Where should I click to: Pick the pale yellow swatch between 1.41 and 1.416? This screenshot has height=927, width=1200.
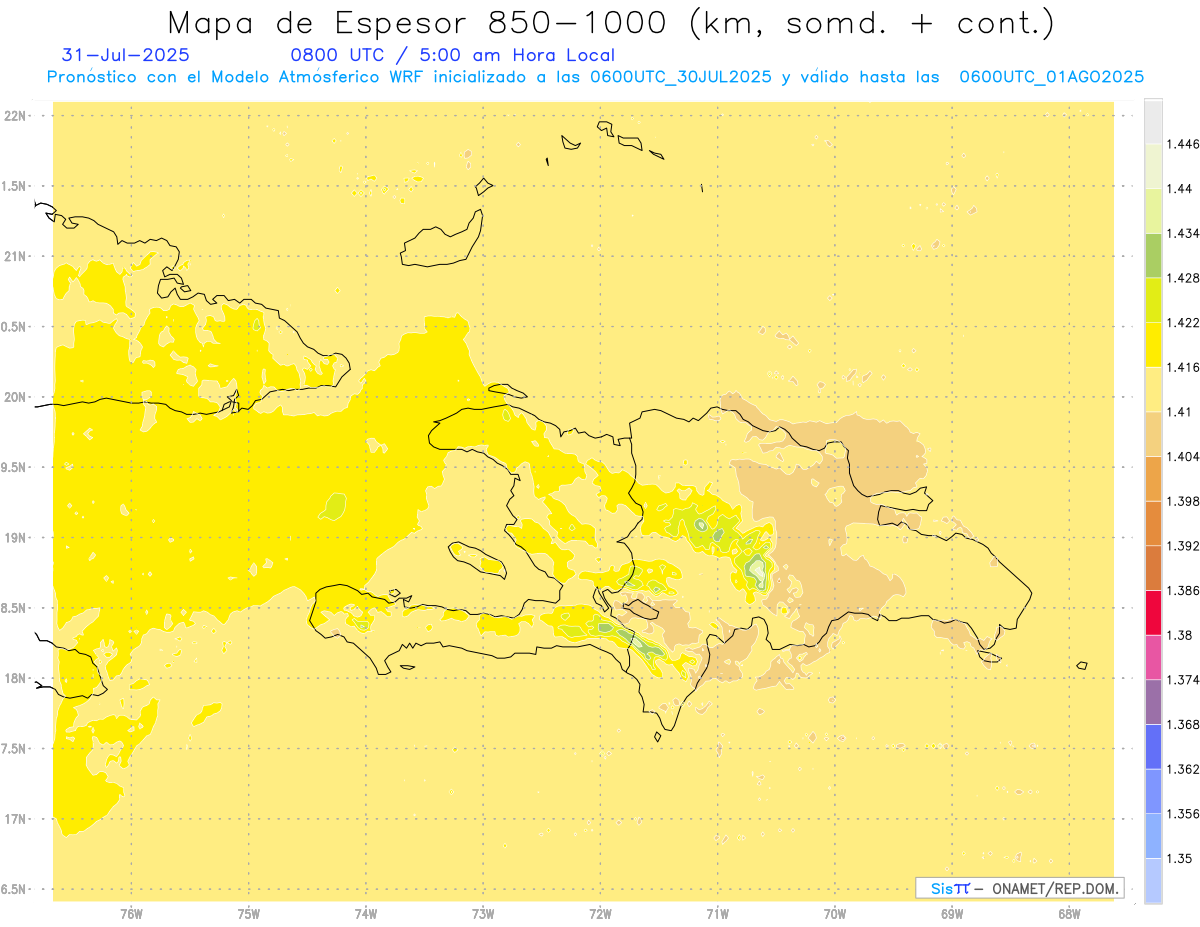(1153, 389)
